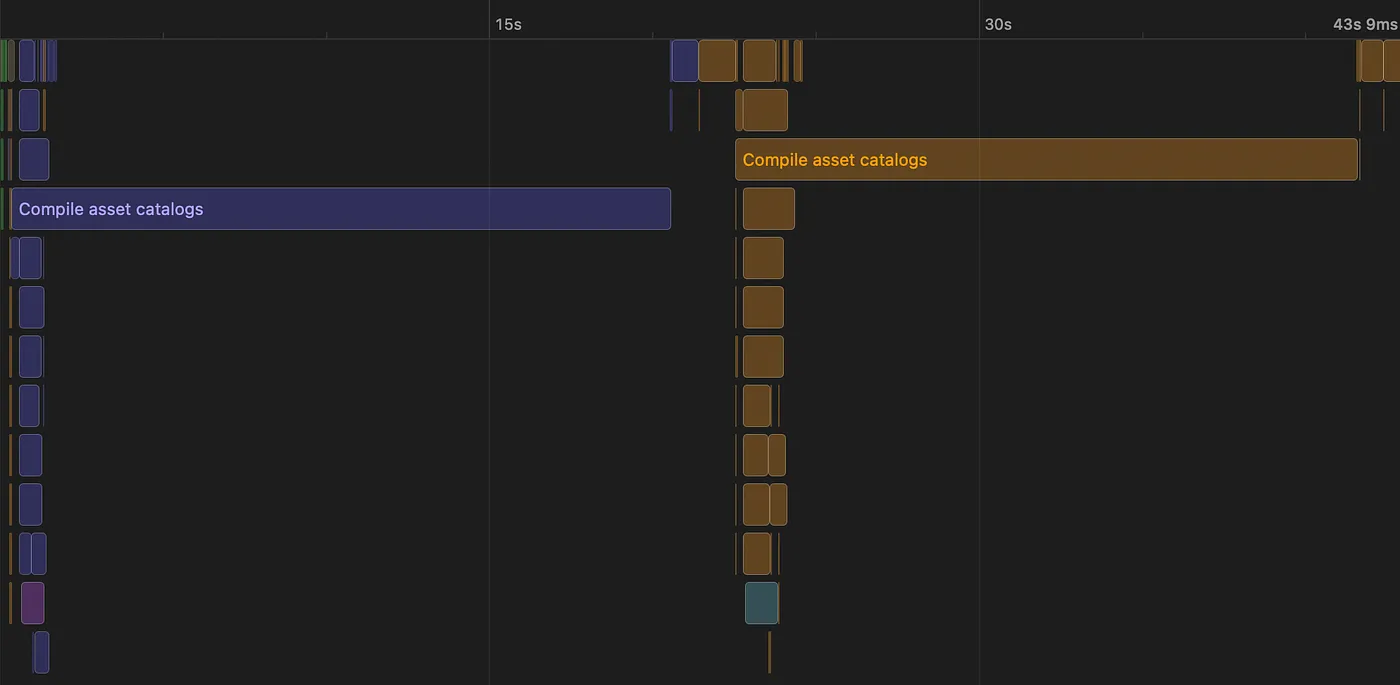
Task: Select the purple Compile asset catalogs bar
Action: click(x=341, y=209)
